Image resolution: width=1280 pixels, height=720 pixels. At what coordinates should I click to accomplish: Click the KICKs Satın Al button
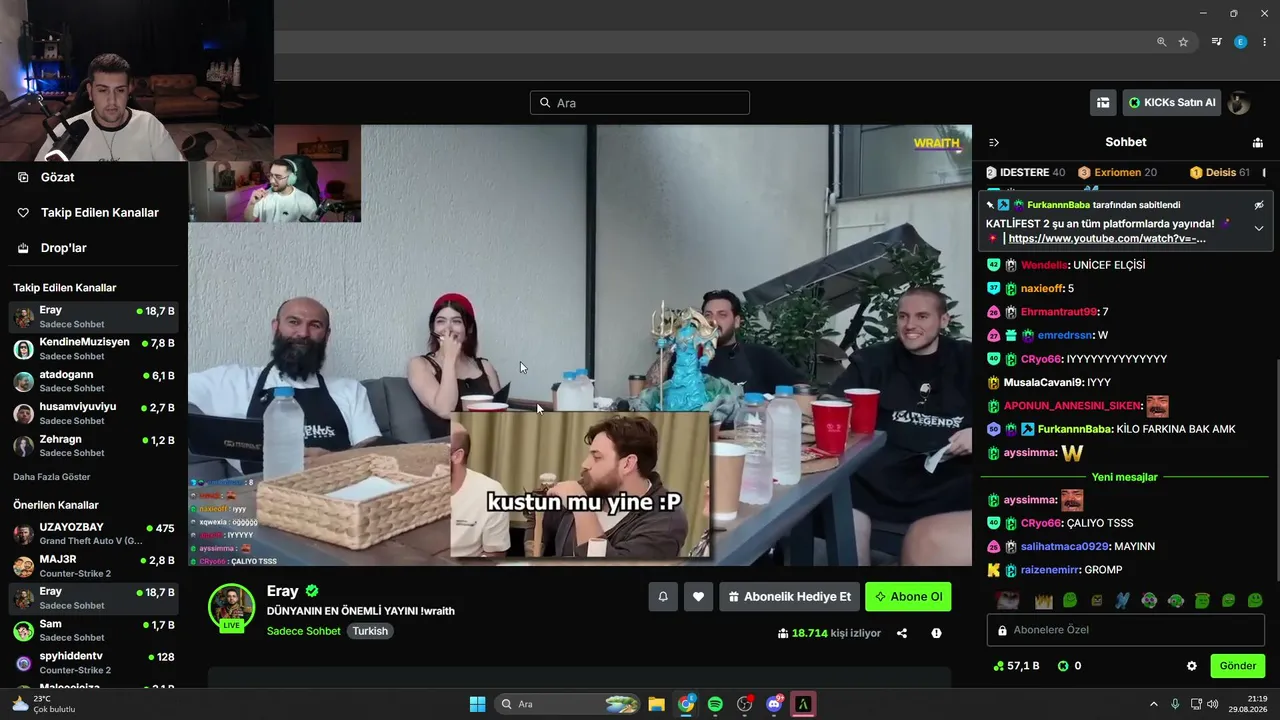click(1172, 102)
